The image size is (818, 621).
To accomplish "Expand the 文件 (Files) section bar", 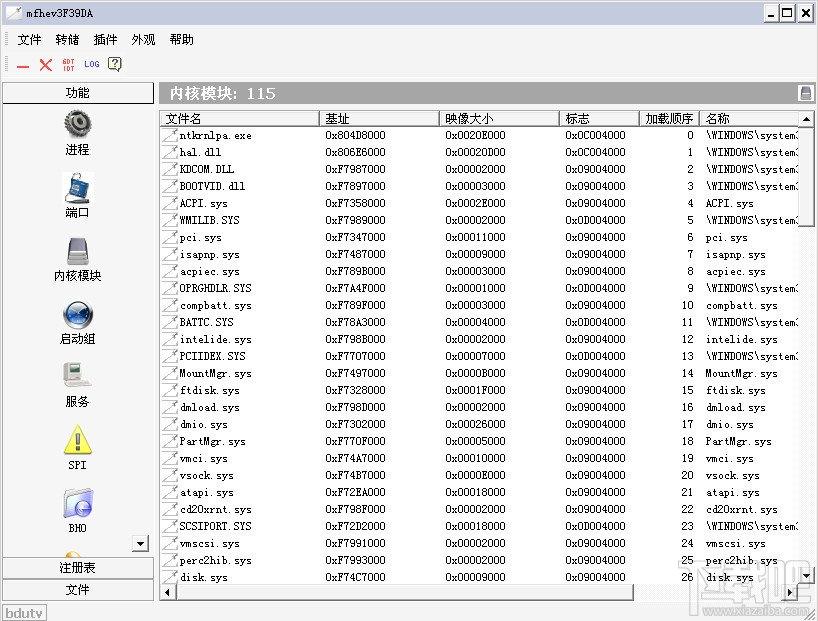I will (77, 587).
